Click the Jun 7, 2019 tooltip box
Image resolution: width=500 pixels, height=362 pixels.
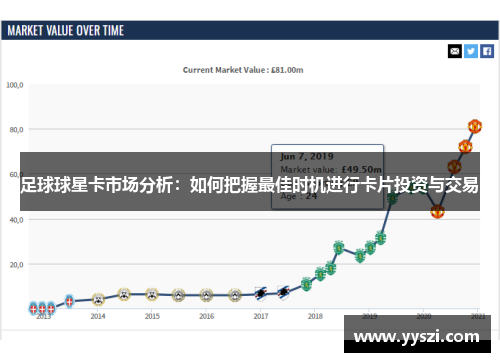coord(327,177)
